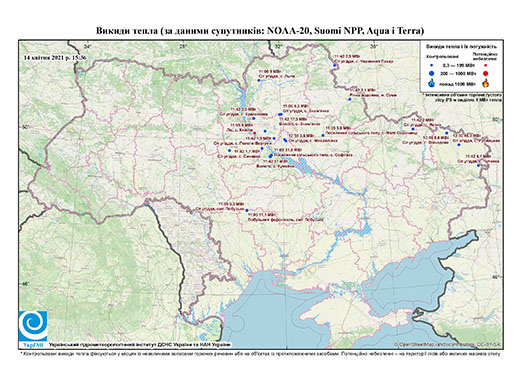
Task: Open the OpenStreetMap contributors attribution
Action: [447, 344]
